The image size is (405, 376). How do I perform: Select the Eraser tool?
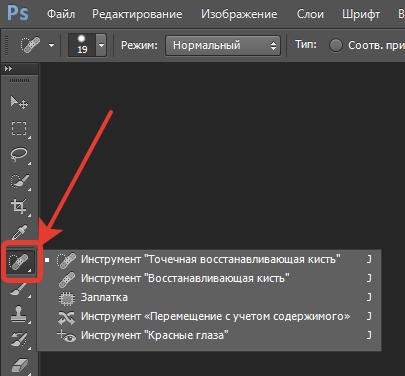pyautogui.click(x=19, y=365)
